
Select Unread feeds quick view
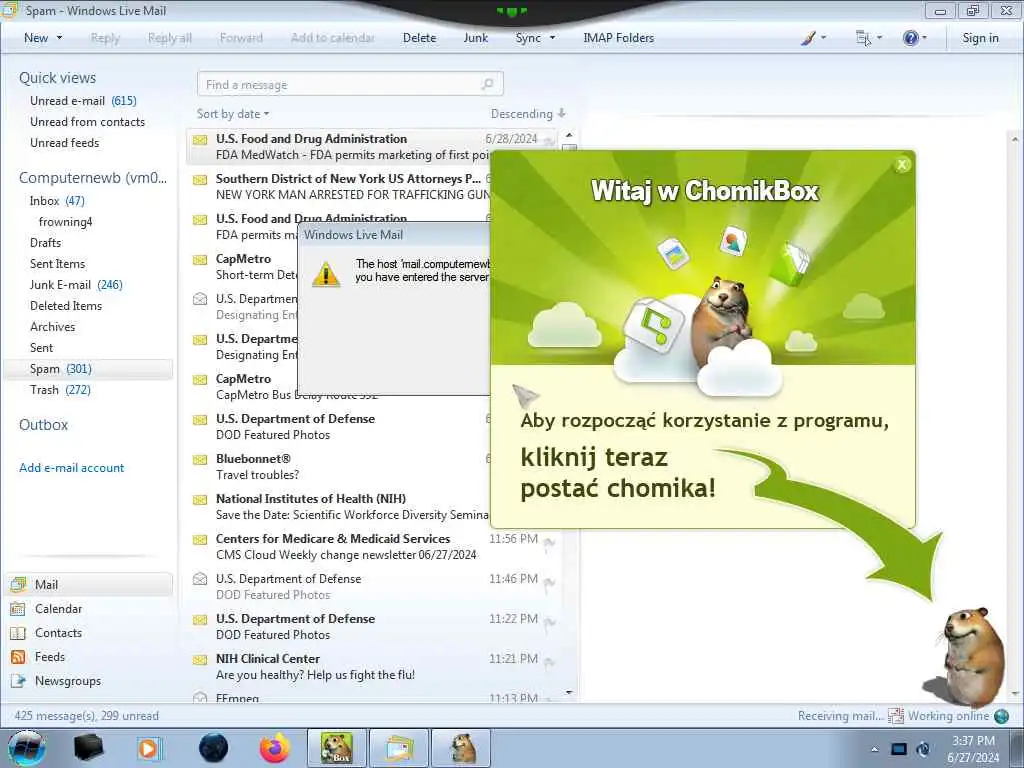click(x=65, y=142)
